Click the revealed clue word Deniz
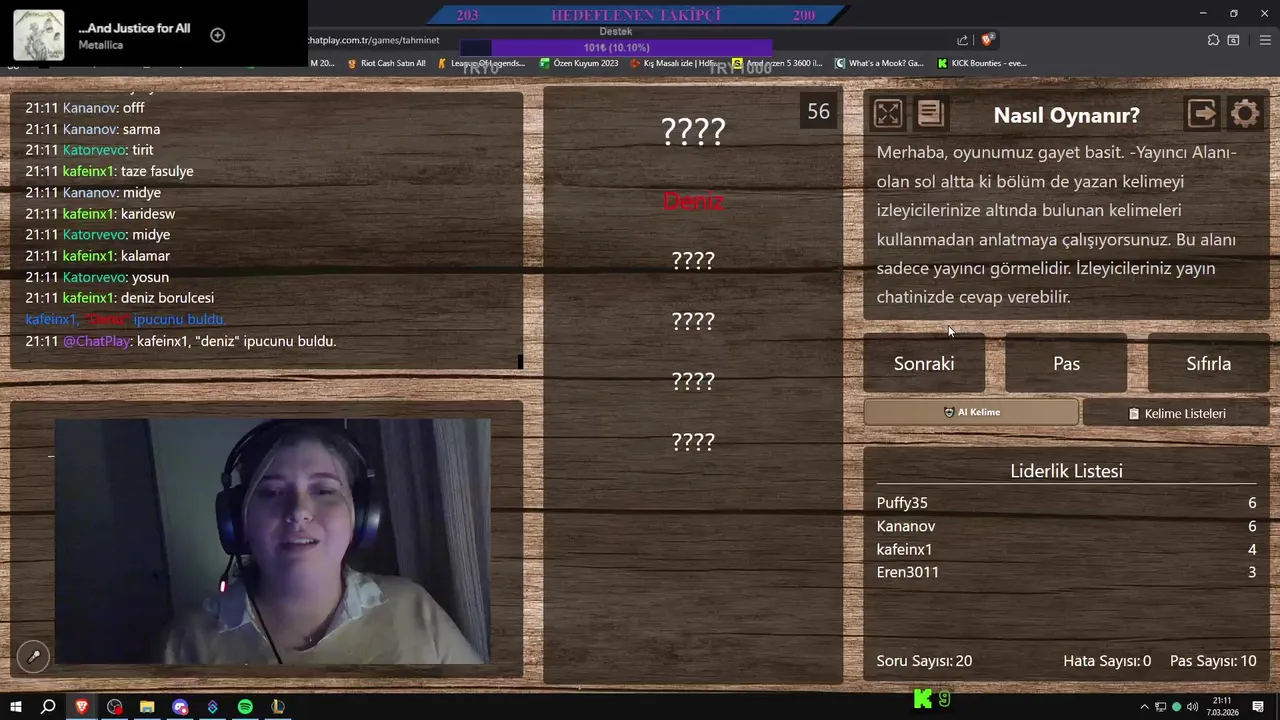This screenshot has width=1280, height=720. tap(693, 201)
